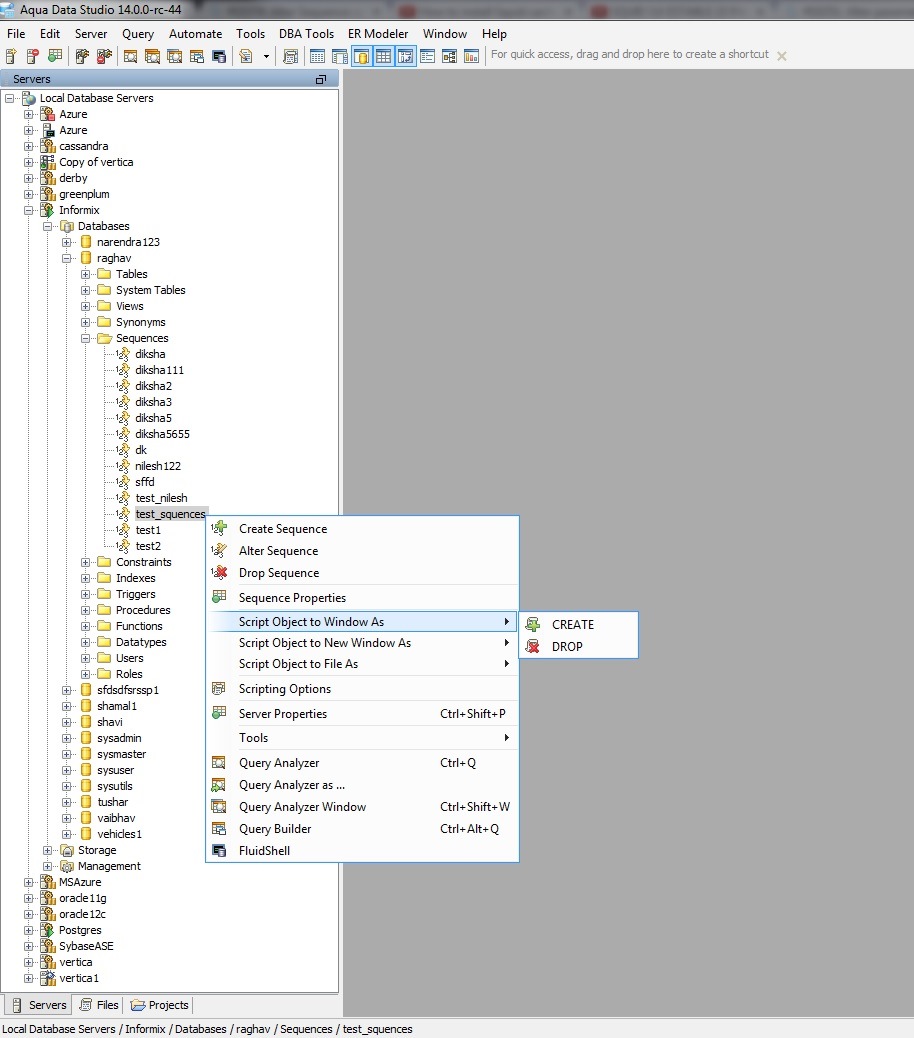Click the Unregister Server icon with red minus
The width and height of the screenshot is (914, 1038).
(32, 56)
